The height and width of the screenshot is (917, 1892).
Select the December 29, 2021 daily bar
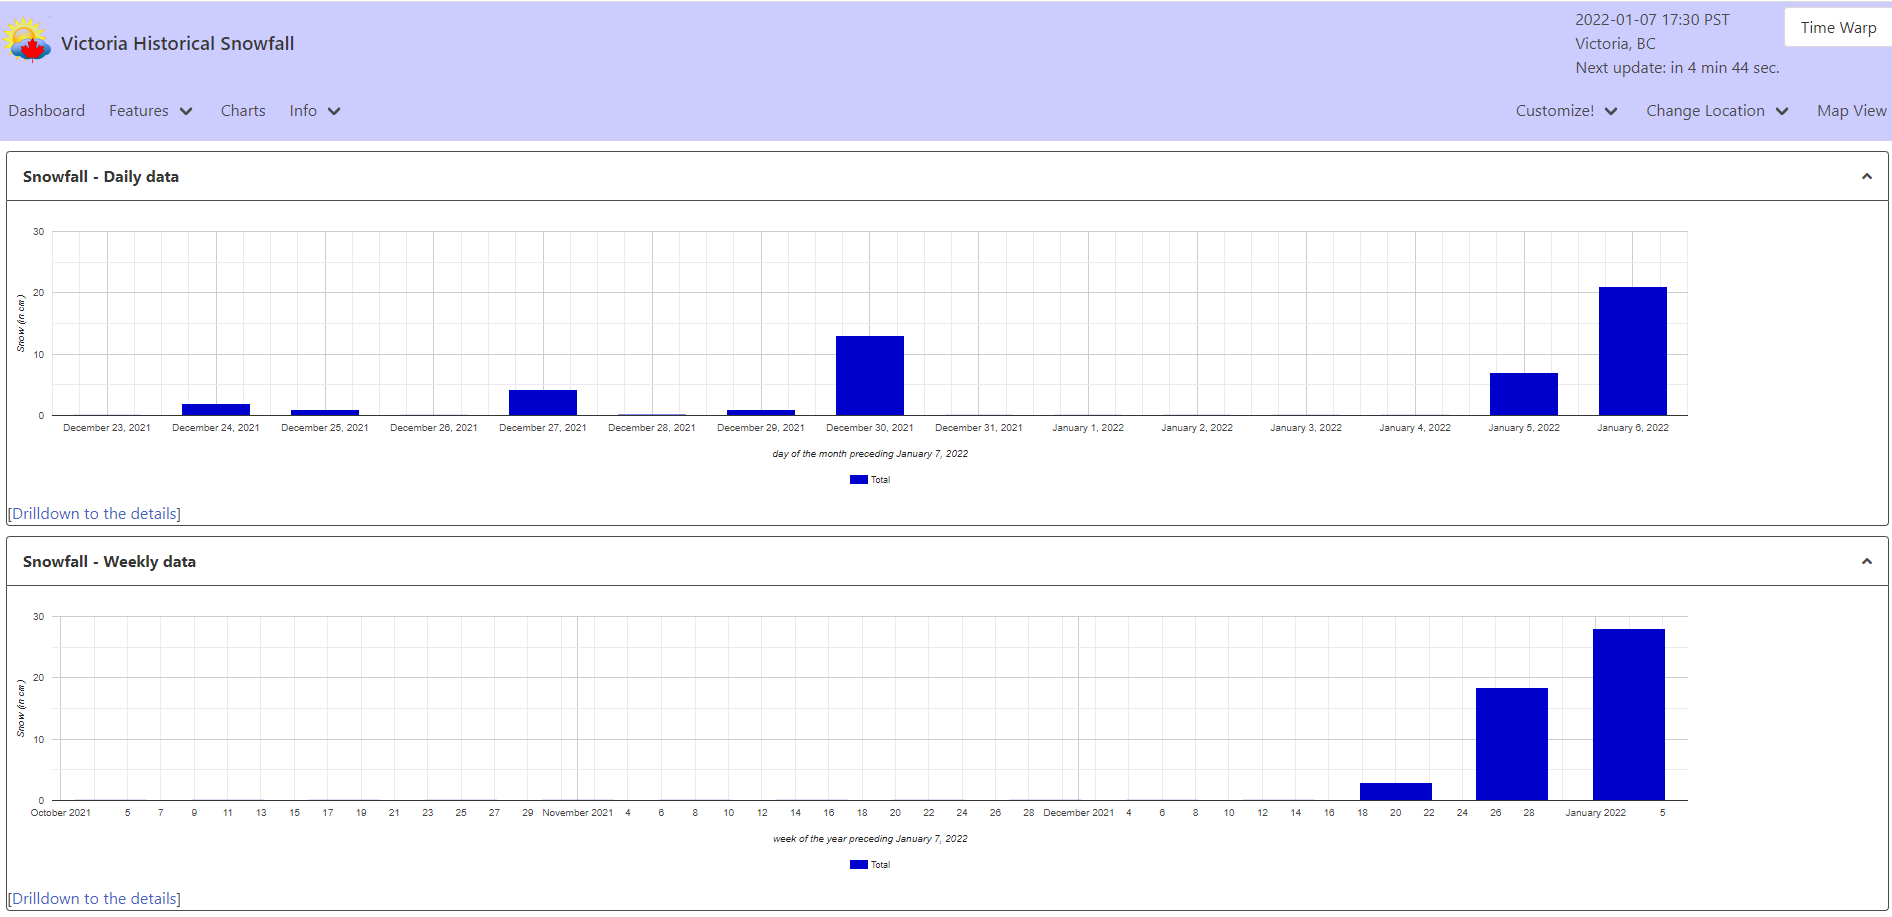pyautogui.click(x=760, y=412)
